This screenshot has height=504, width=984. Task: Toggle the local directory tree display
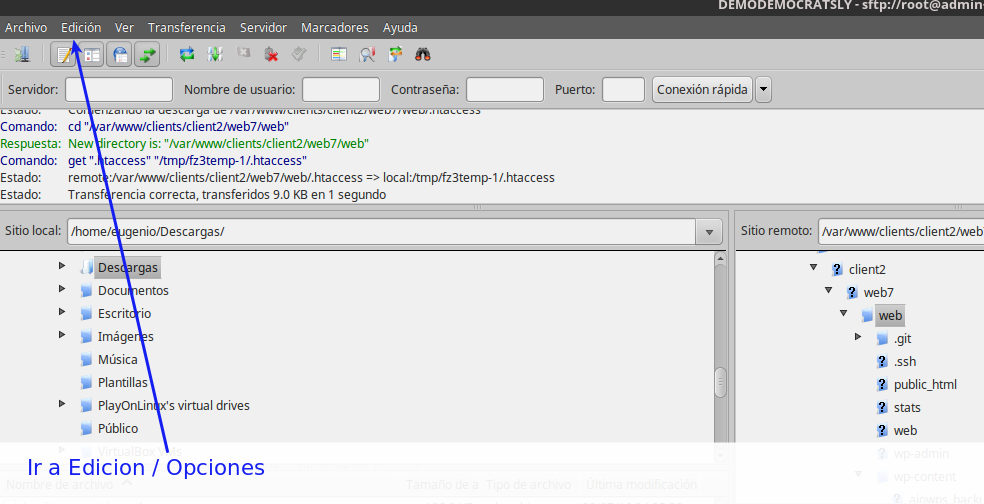tap(92, 55)
